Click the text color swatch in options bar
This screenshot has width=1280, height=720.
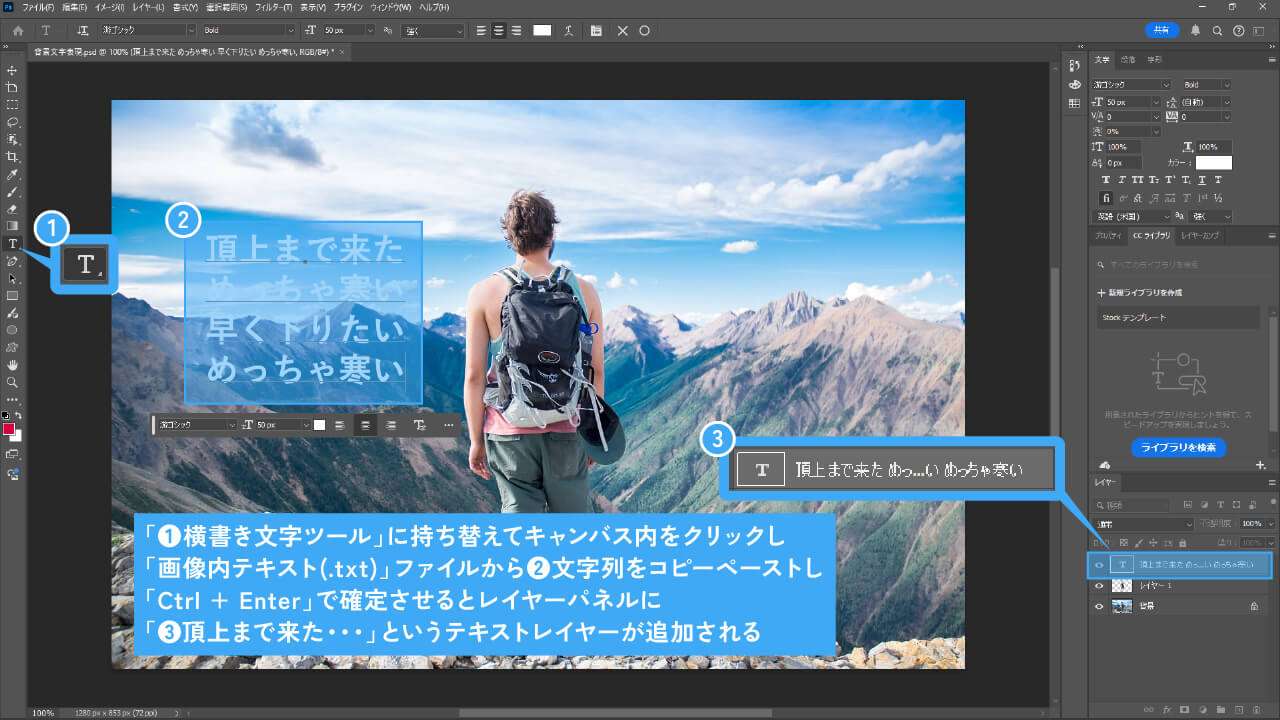point(542,31)
